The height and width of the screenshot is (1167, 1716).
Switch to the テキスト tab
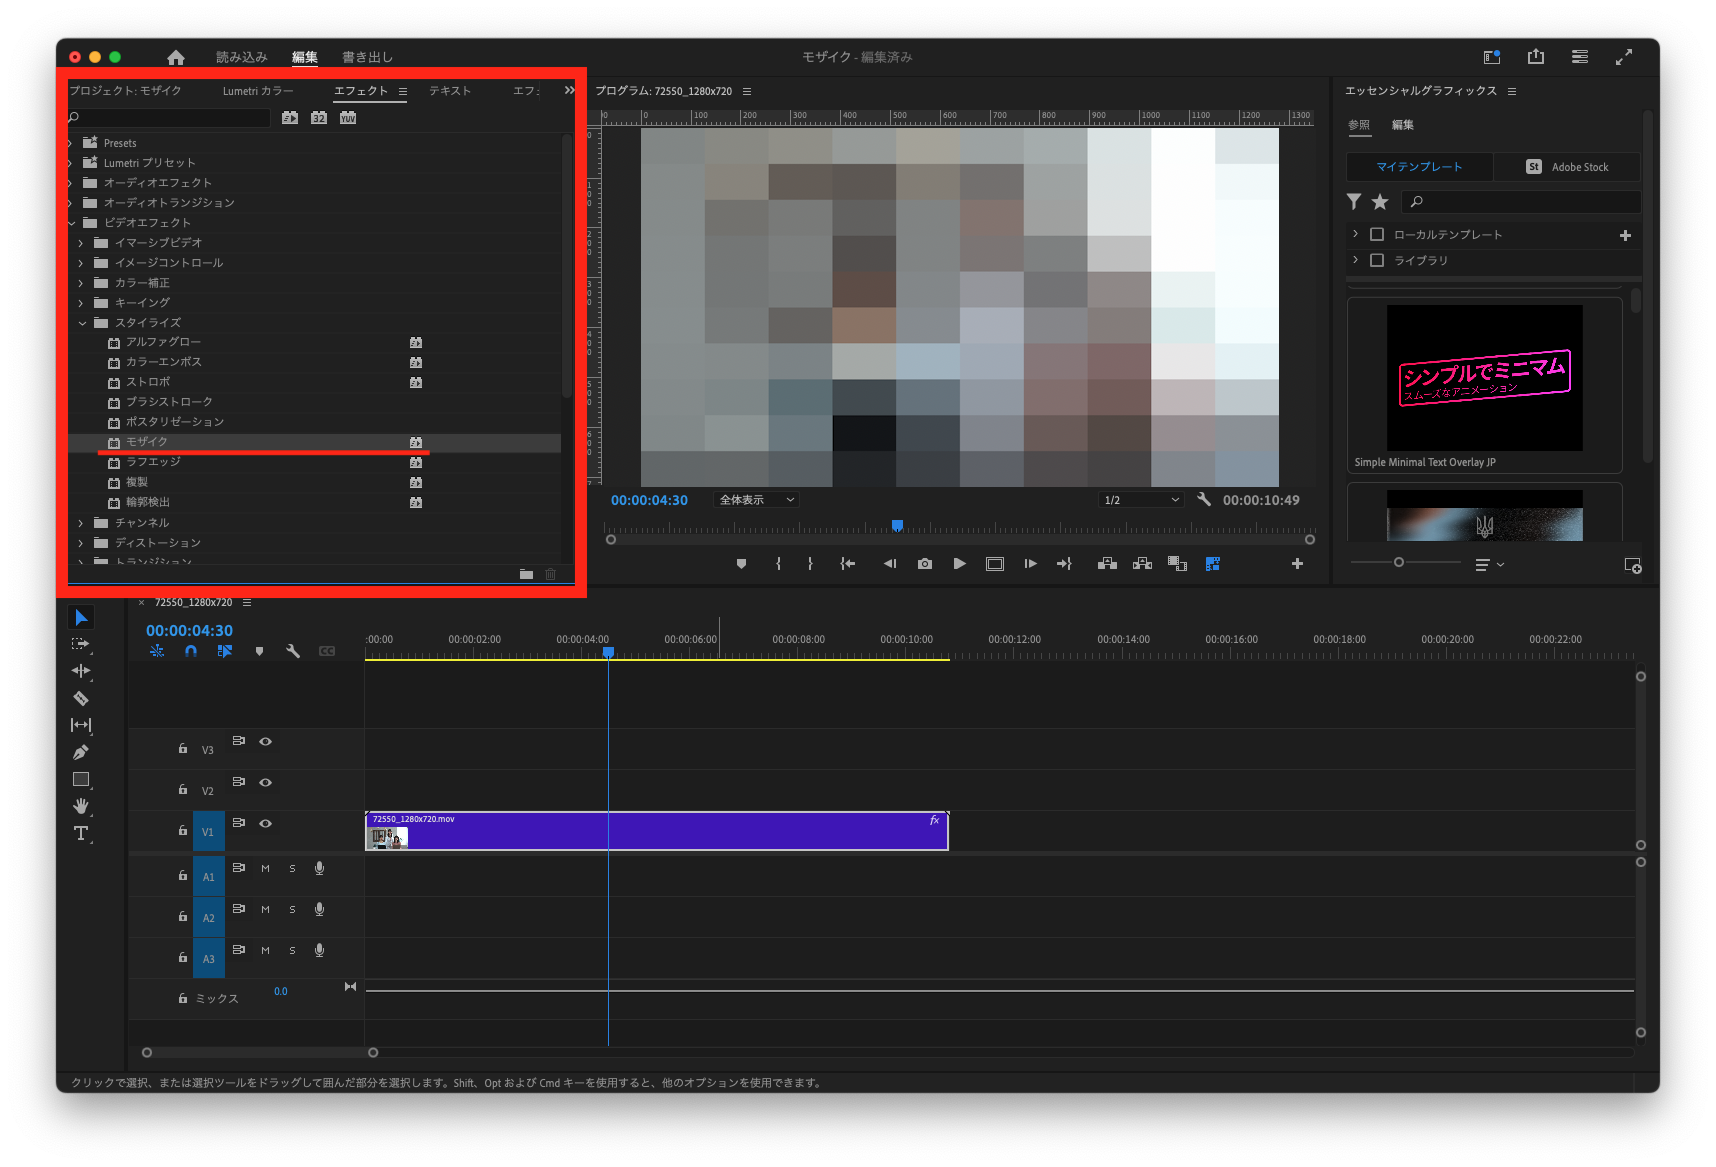[x=449, y=90]
